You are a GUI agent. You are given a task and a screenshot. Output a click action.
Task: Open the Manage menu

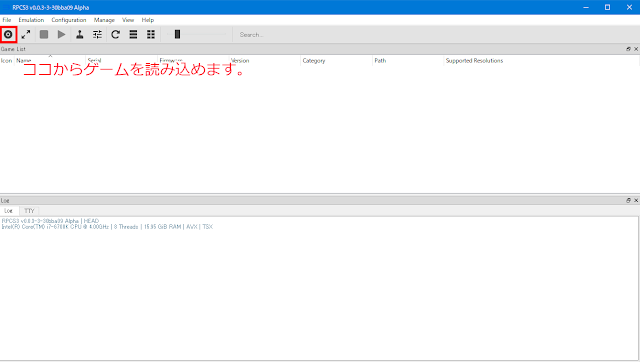pos(104,20)
